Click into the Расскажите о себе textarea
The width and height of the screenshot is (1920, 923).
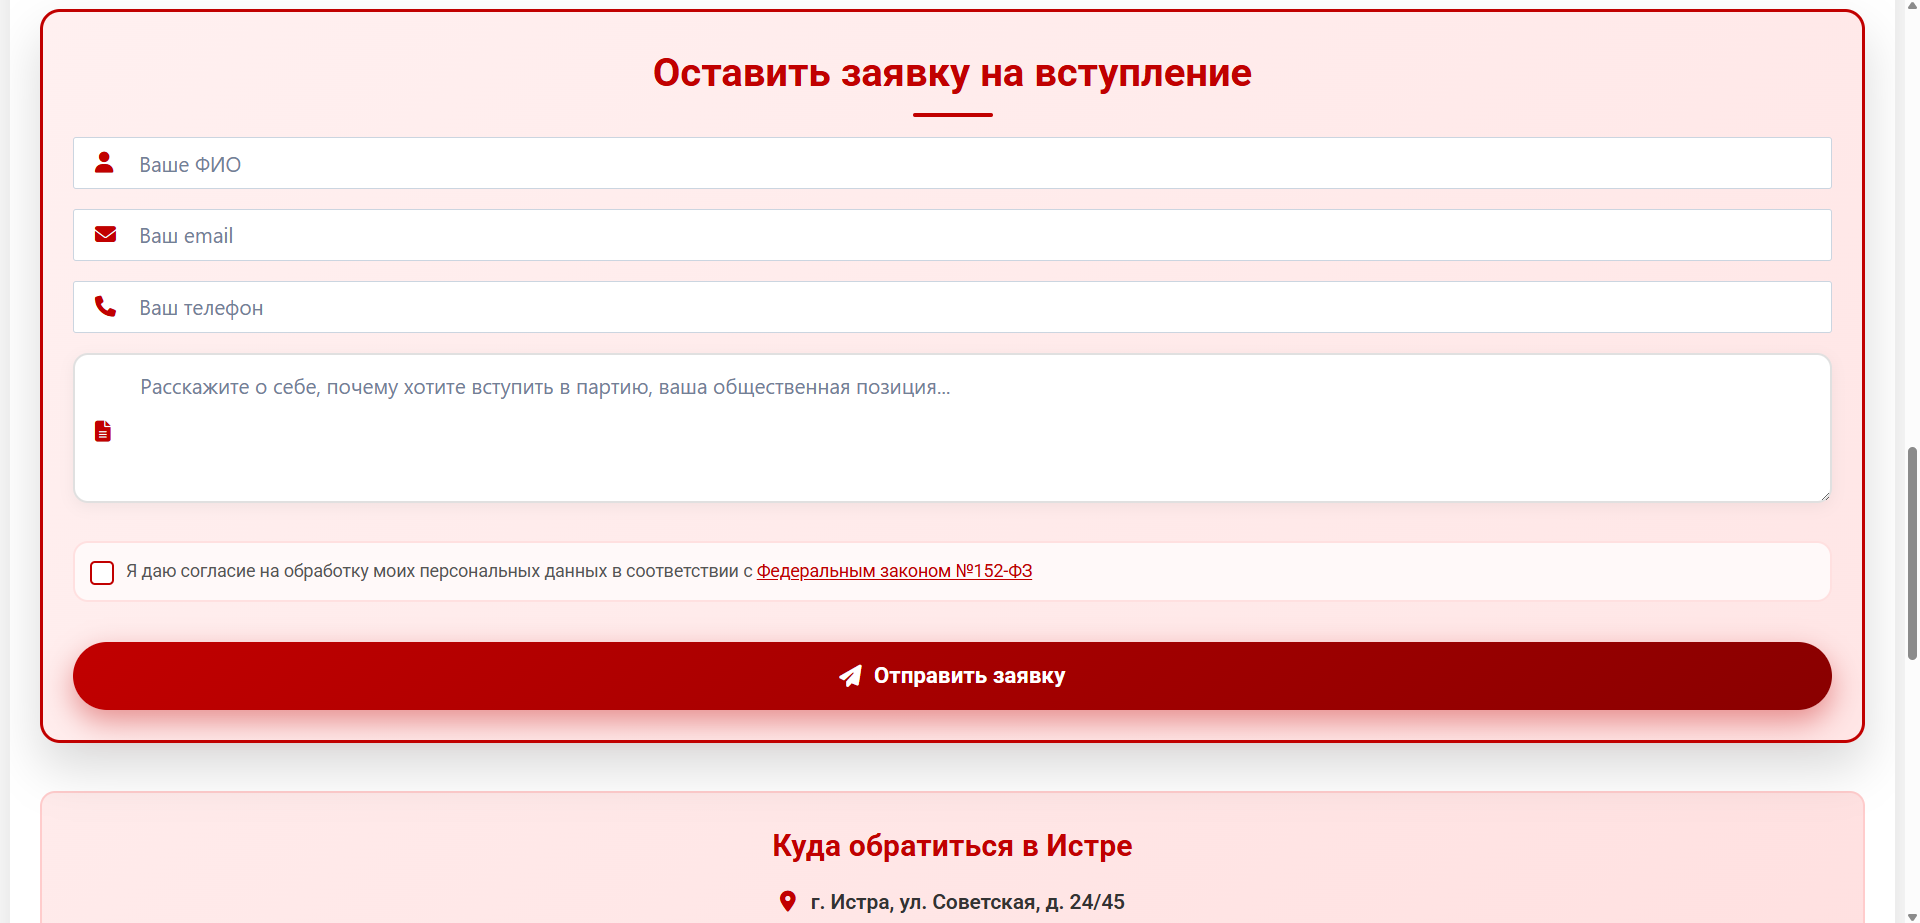tap(952, 428)
